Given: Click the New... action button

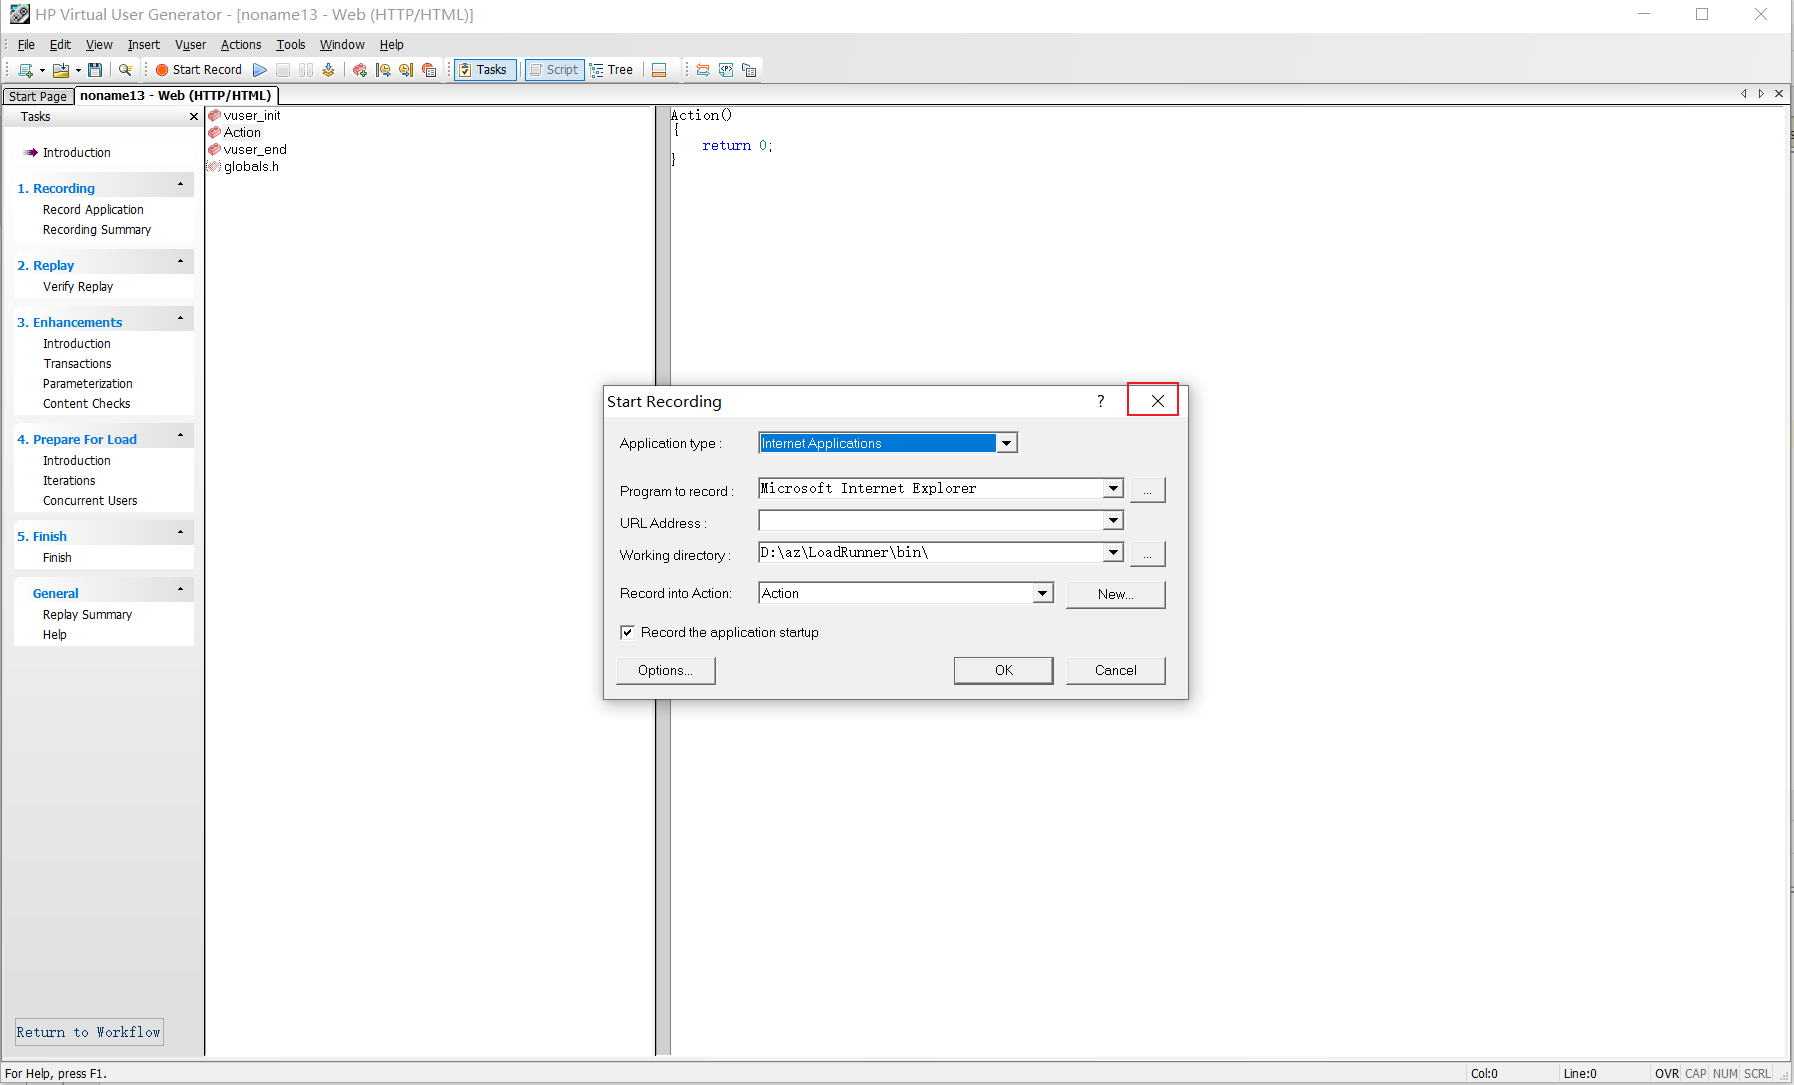Looking at the screenshot, I should (1116, 595).
